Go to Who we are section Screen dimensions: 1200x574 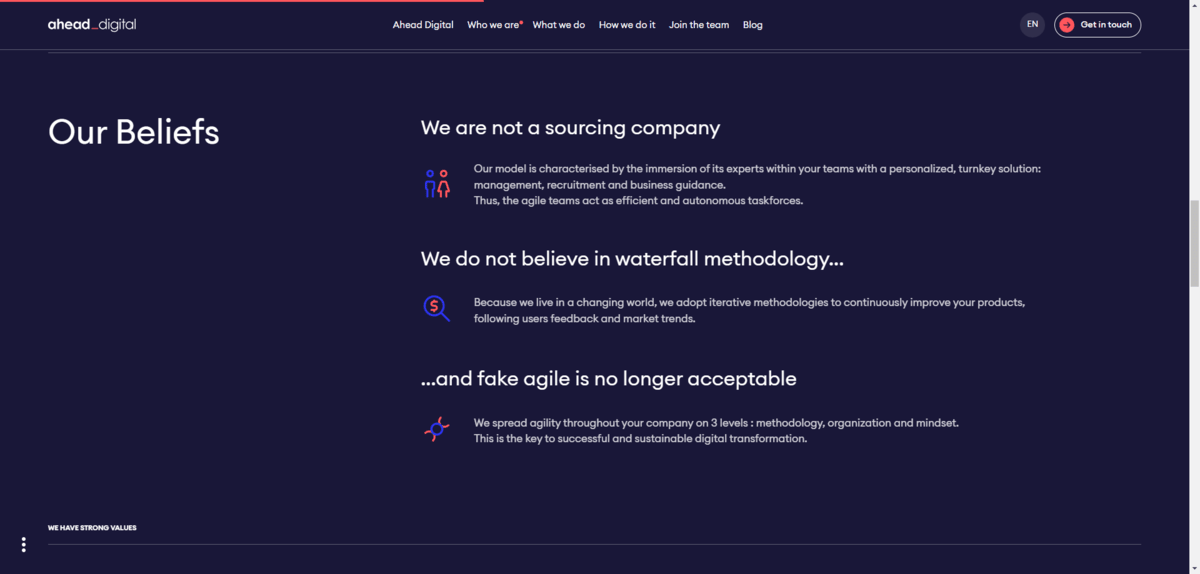point(494,25)
